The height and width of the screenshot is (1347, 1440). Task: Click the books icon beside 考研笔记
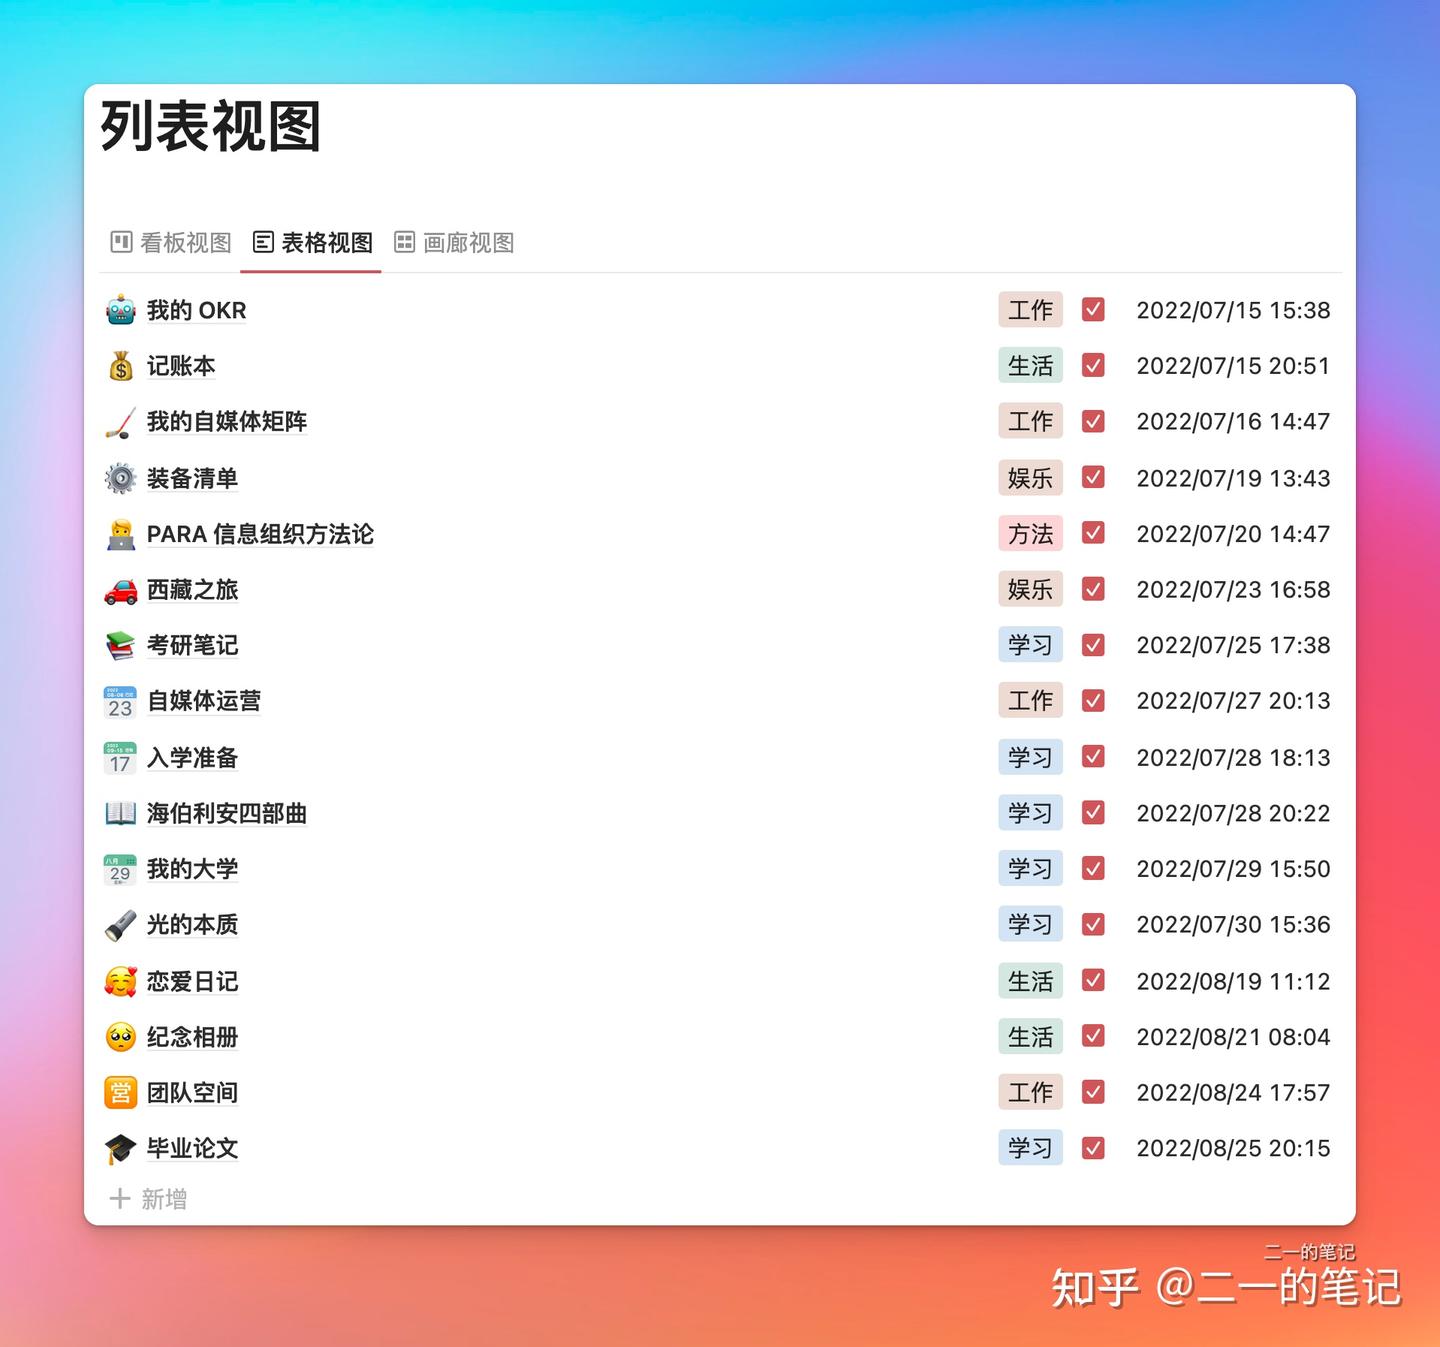click(120, 645)
